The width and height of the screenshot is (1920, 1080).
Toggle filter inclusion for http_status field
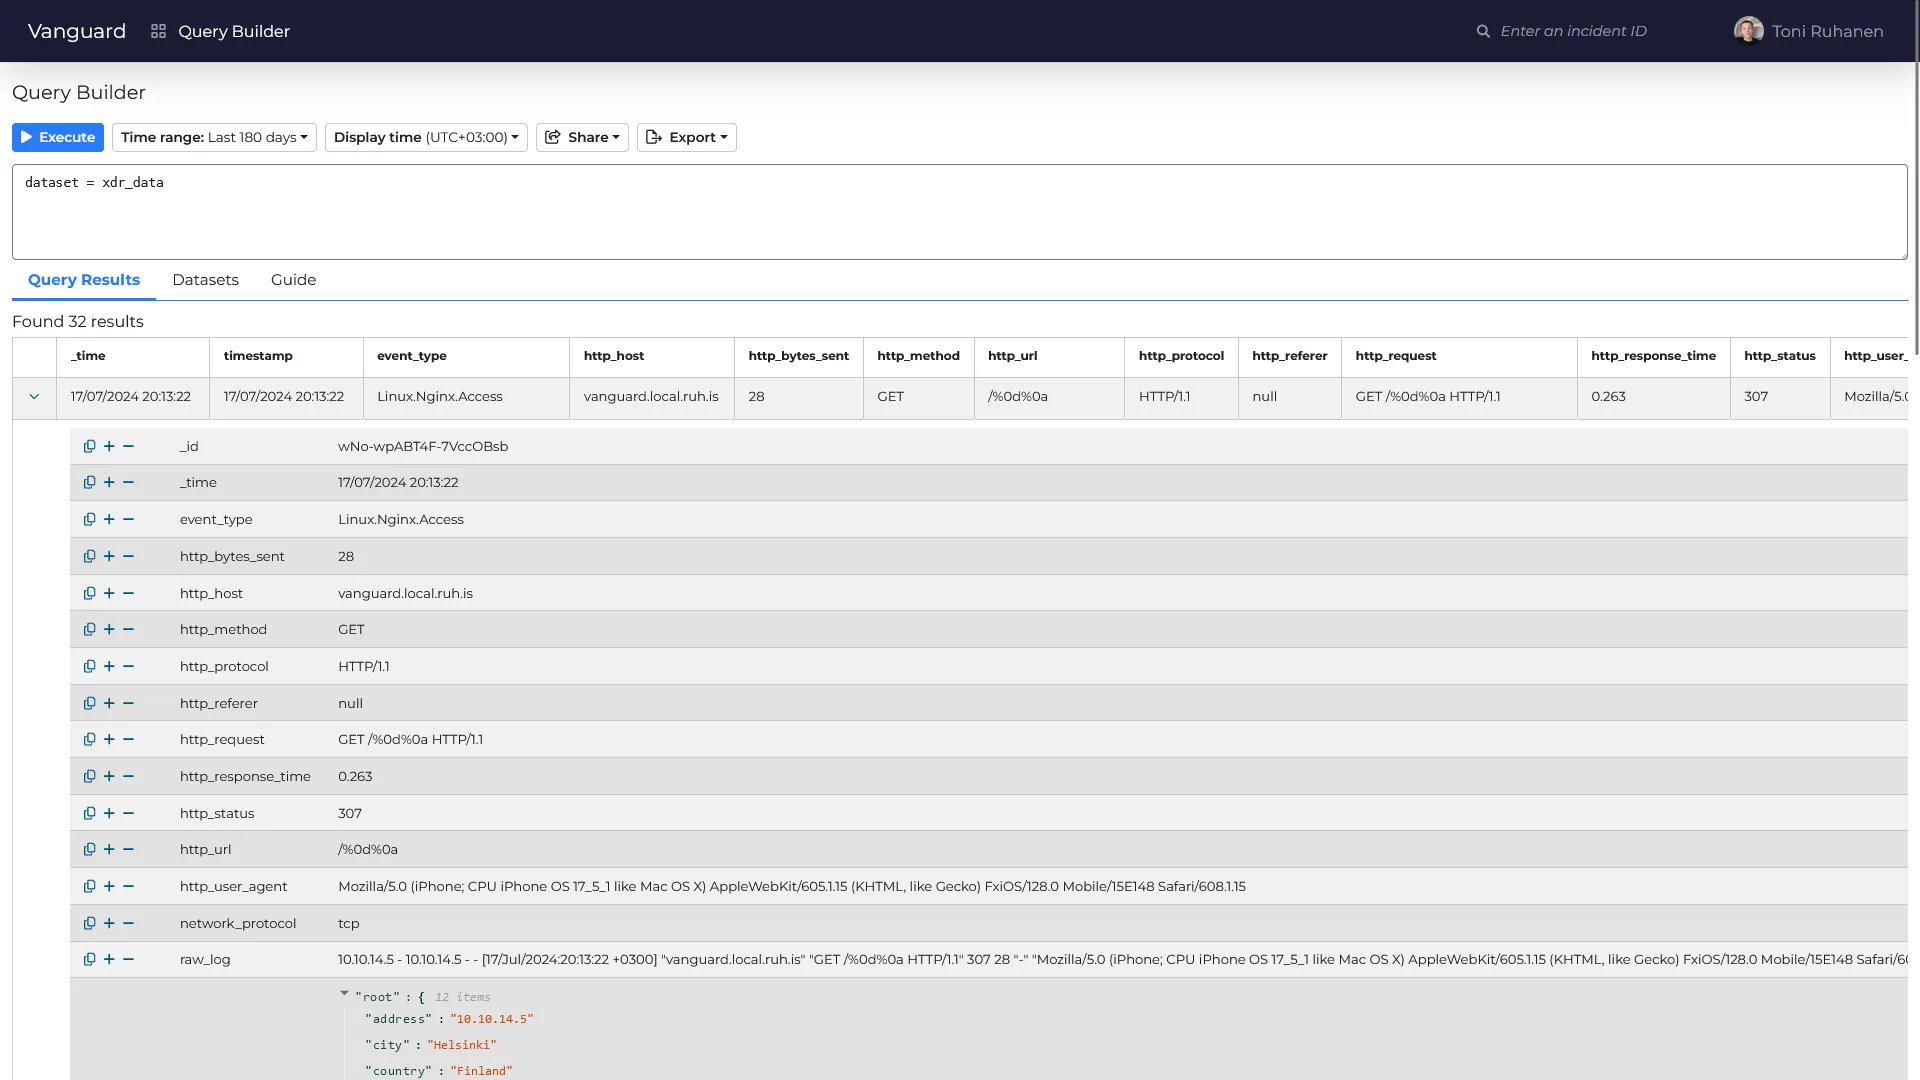coord(109,812)
